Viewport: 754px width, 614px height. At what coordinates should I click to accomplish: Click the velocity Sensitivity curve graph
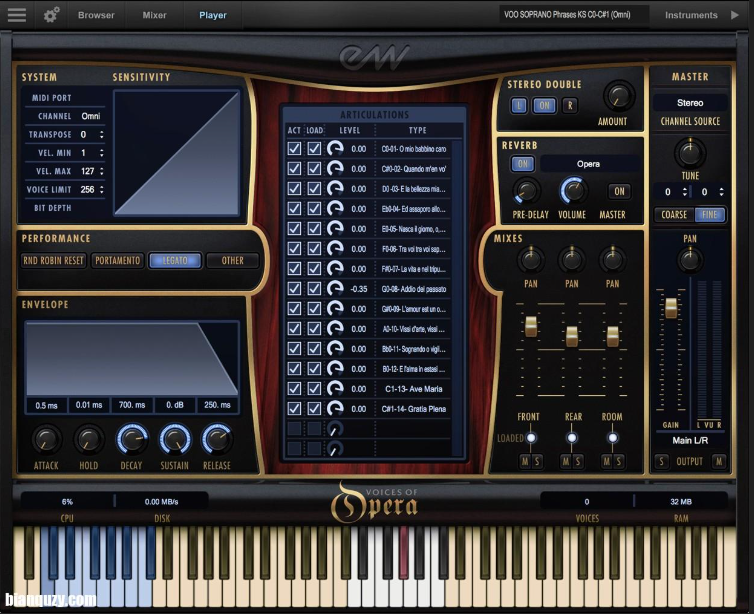point(177,152)
